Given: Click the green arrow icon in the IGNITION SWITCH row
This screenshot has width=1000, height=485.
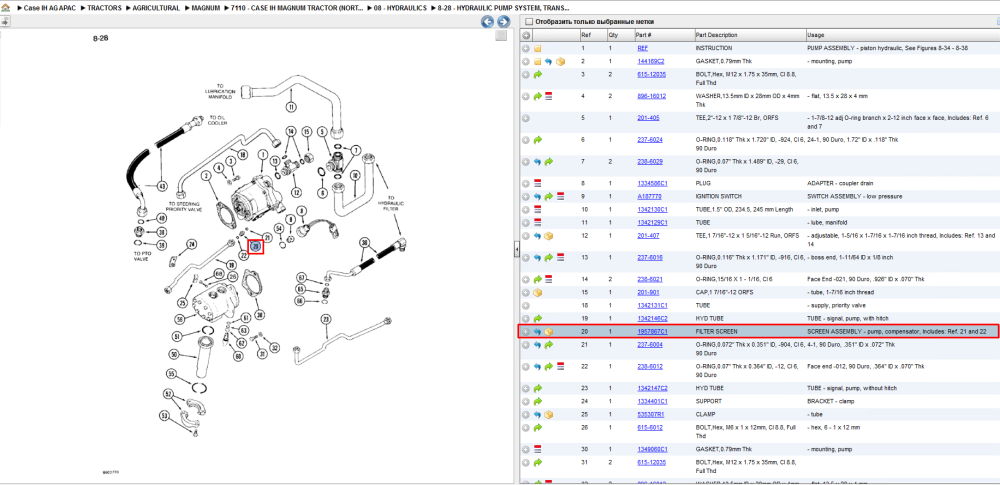Looking at the screenshot, I should tap(548, 197).
